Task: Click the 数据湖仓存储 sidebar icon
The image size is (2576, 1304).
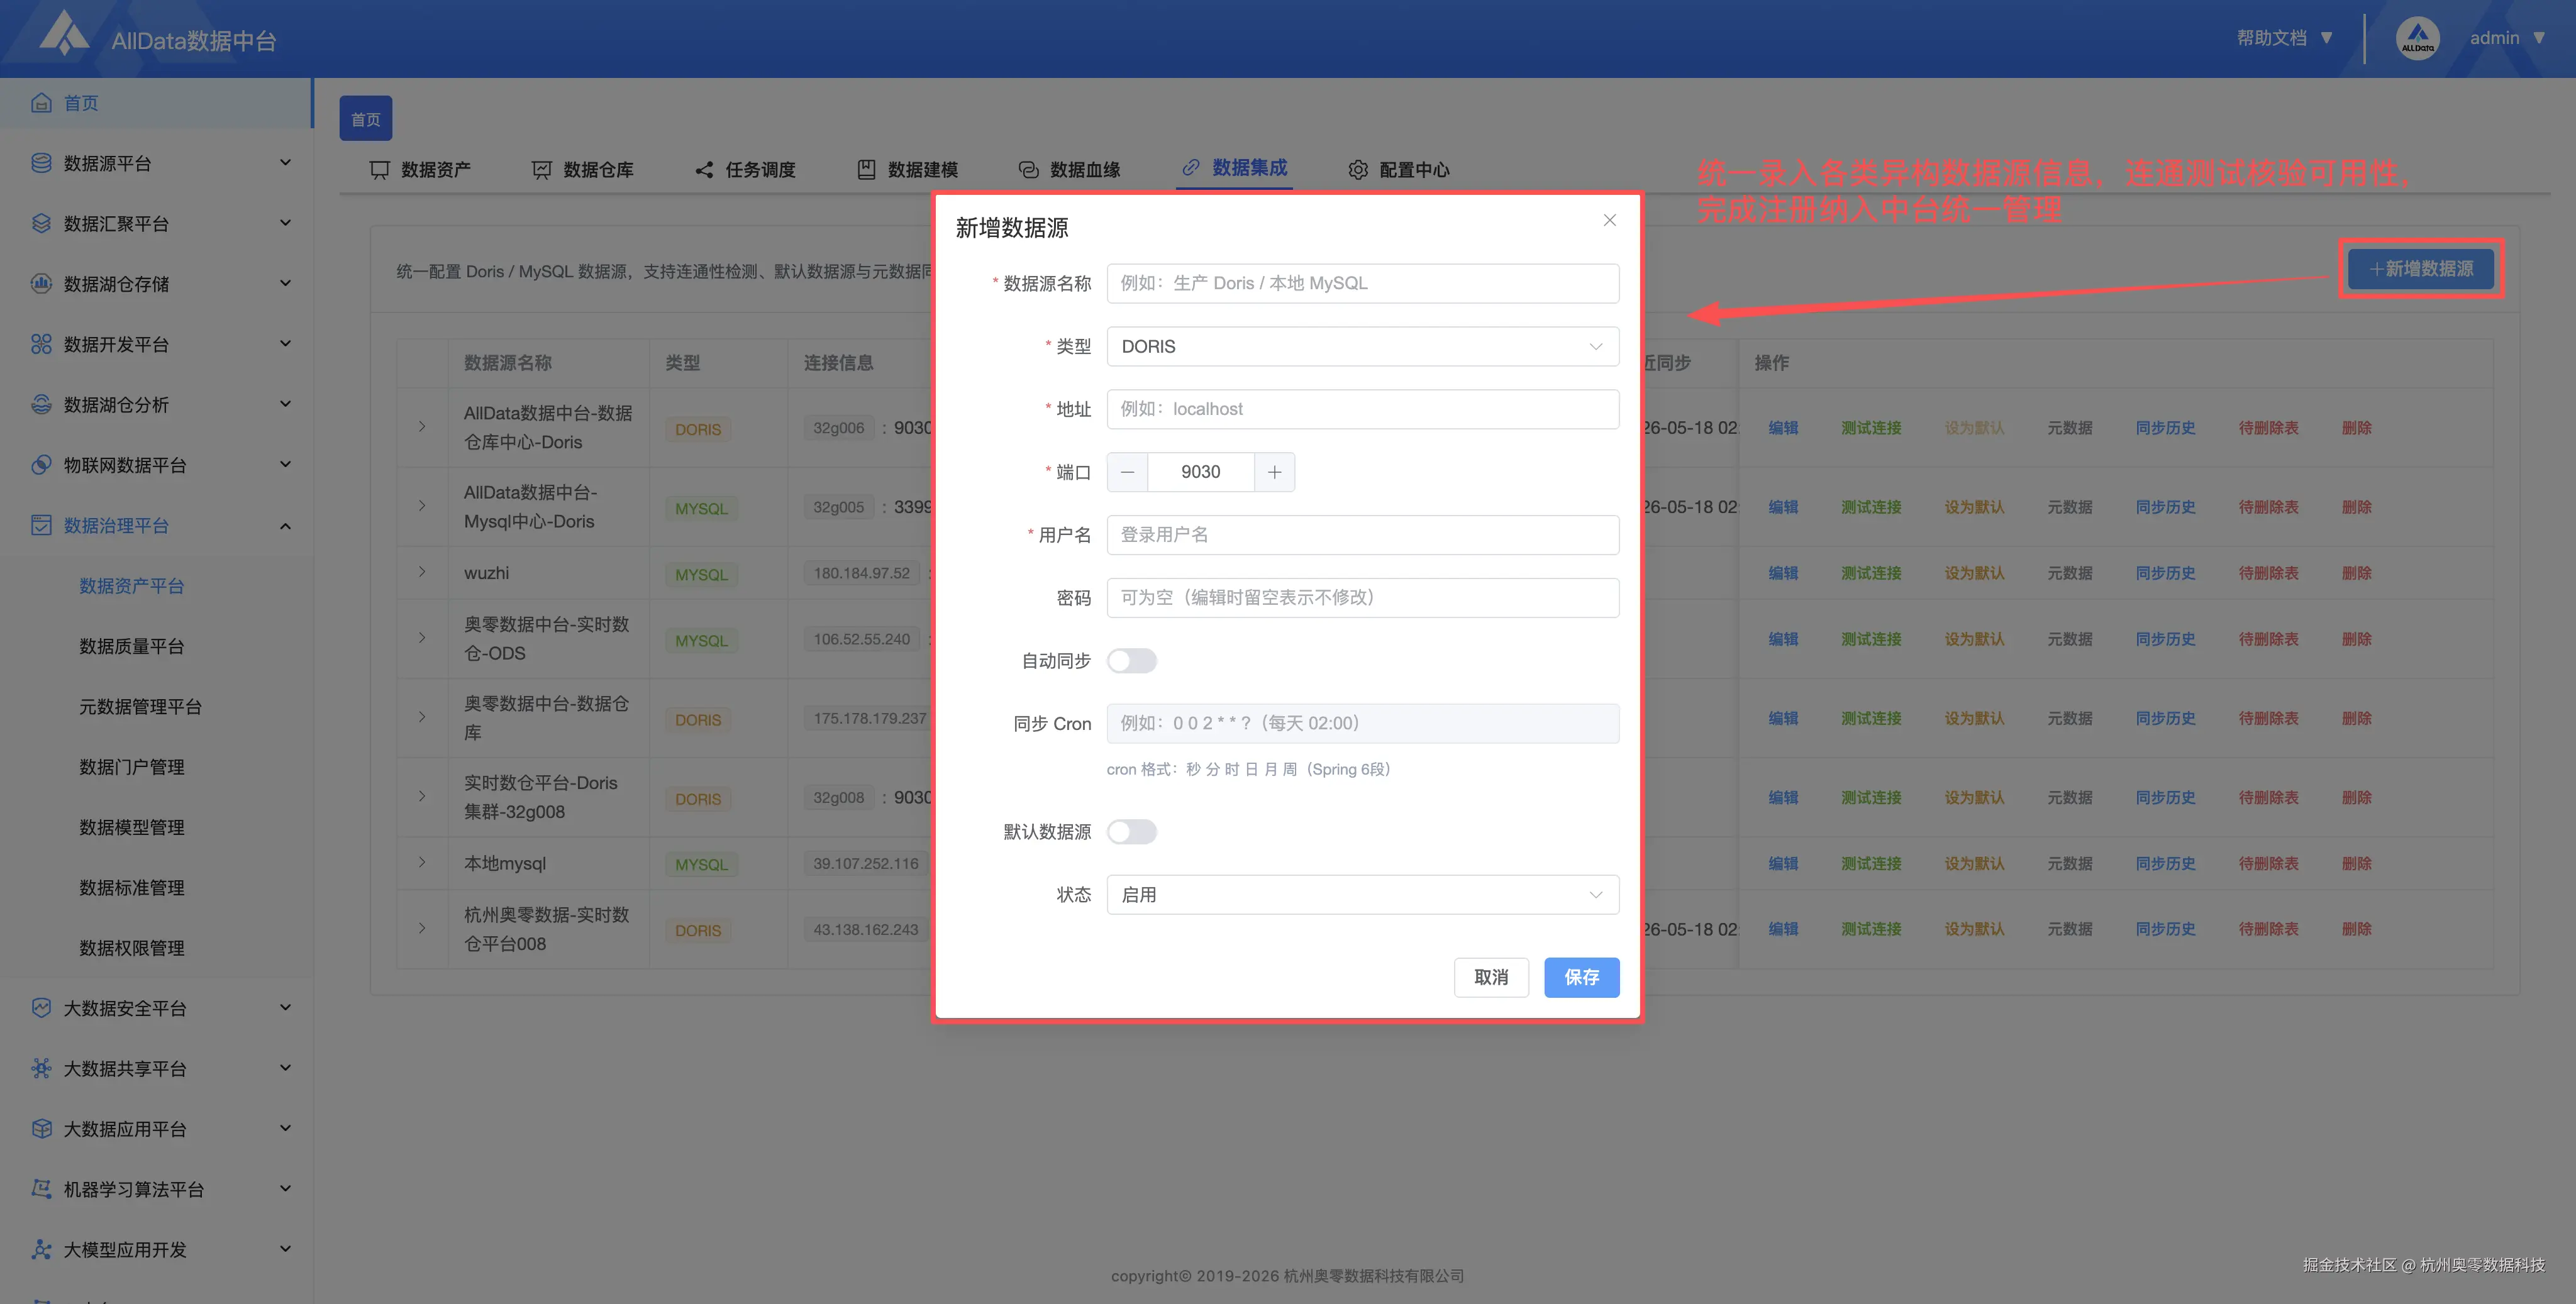Action: pyautogui.click(x=41, y=283)
